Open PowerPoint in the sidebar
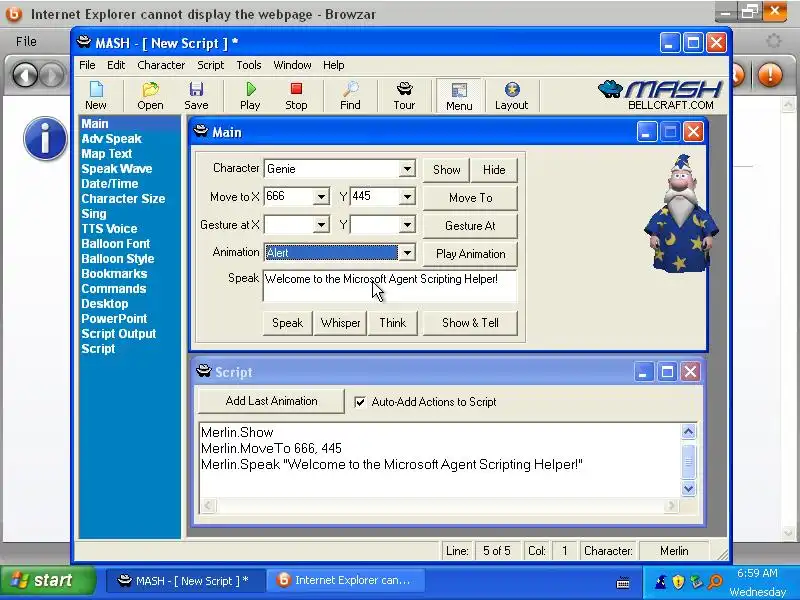The image size is (800, 600). coord(114,318)
